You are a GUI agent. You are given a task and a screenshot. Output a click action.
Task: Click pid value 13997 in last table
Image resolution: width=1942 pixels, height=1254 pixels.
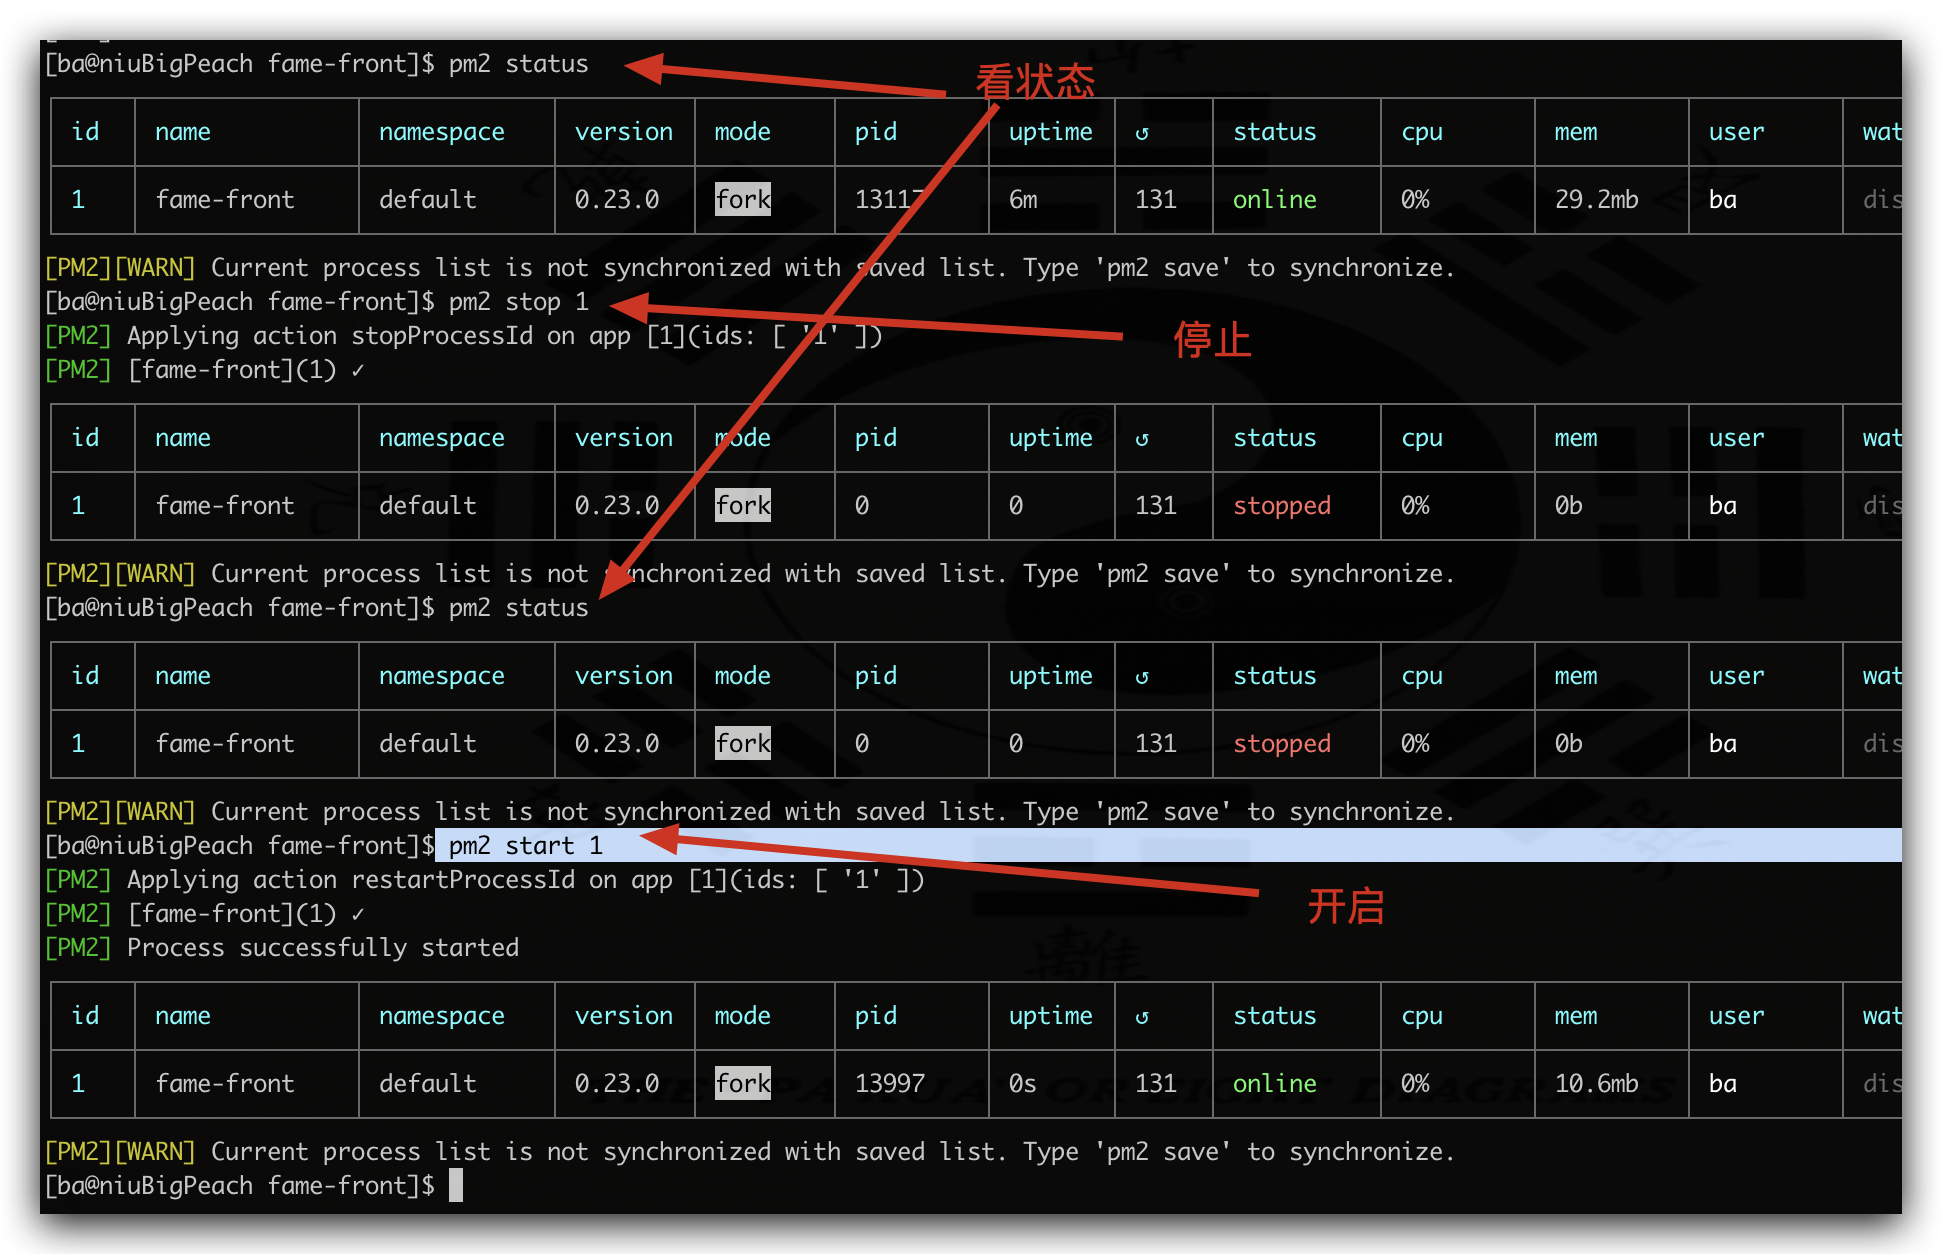(x=889, y=1084)
